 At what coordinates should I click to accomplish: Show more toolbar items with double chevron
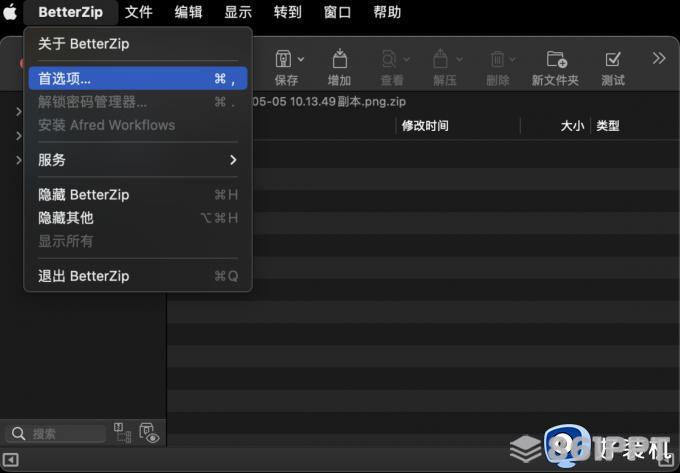pyautogui.click(x=659, y=58)
